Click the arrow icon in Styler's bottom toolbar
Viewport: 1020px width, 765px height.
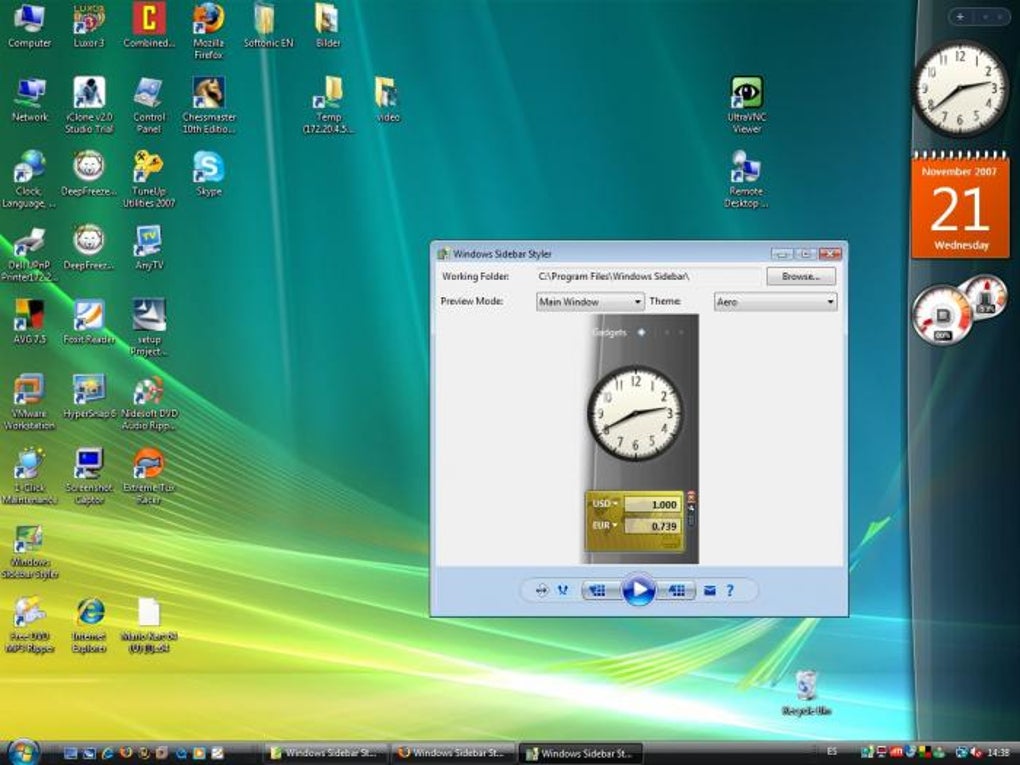point(542,591)
